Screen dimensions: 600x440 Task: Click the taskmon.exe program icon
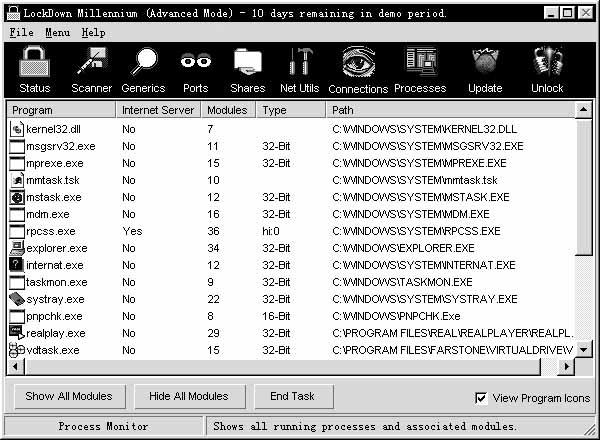click(16, 282)
